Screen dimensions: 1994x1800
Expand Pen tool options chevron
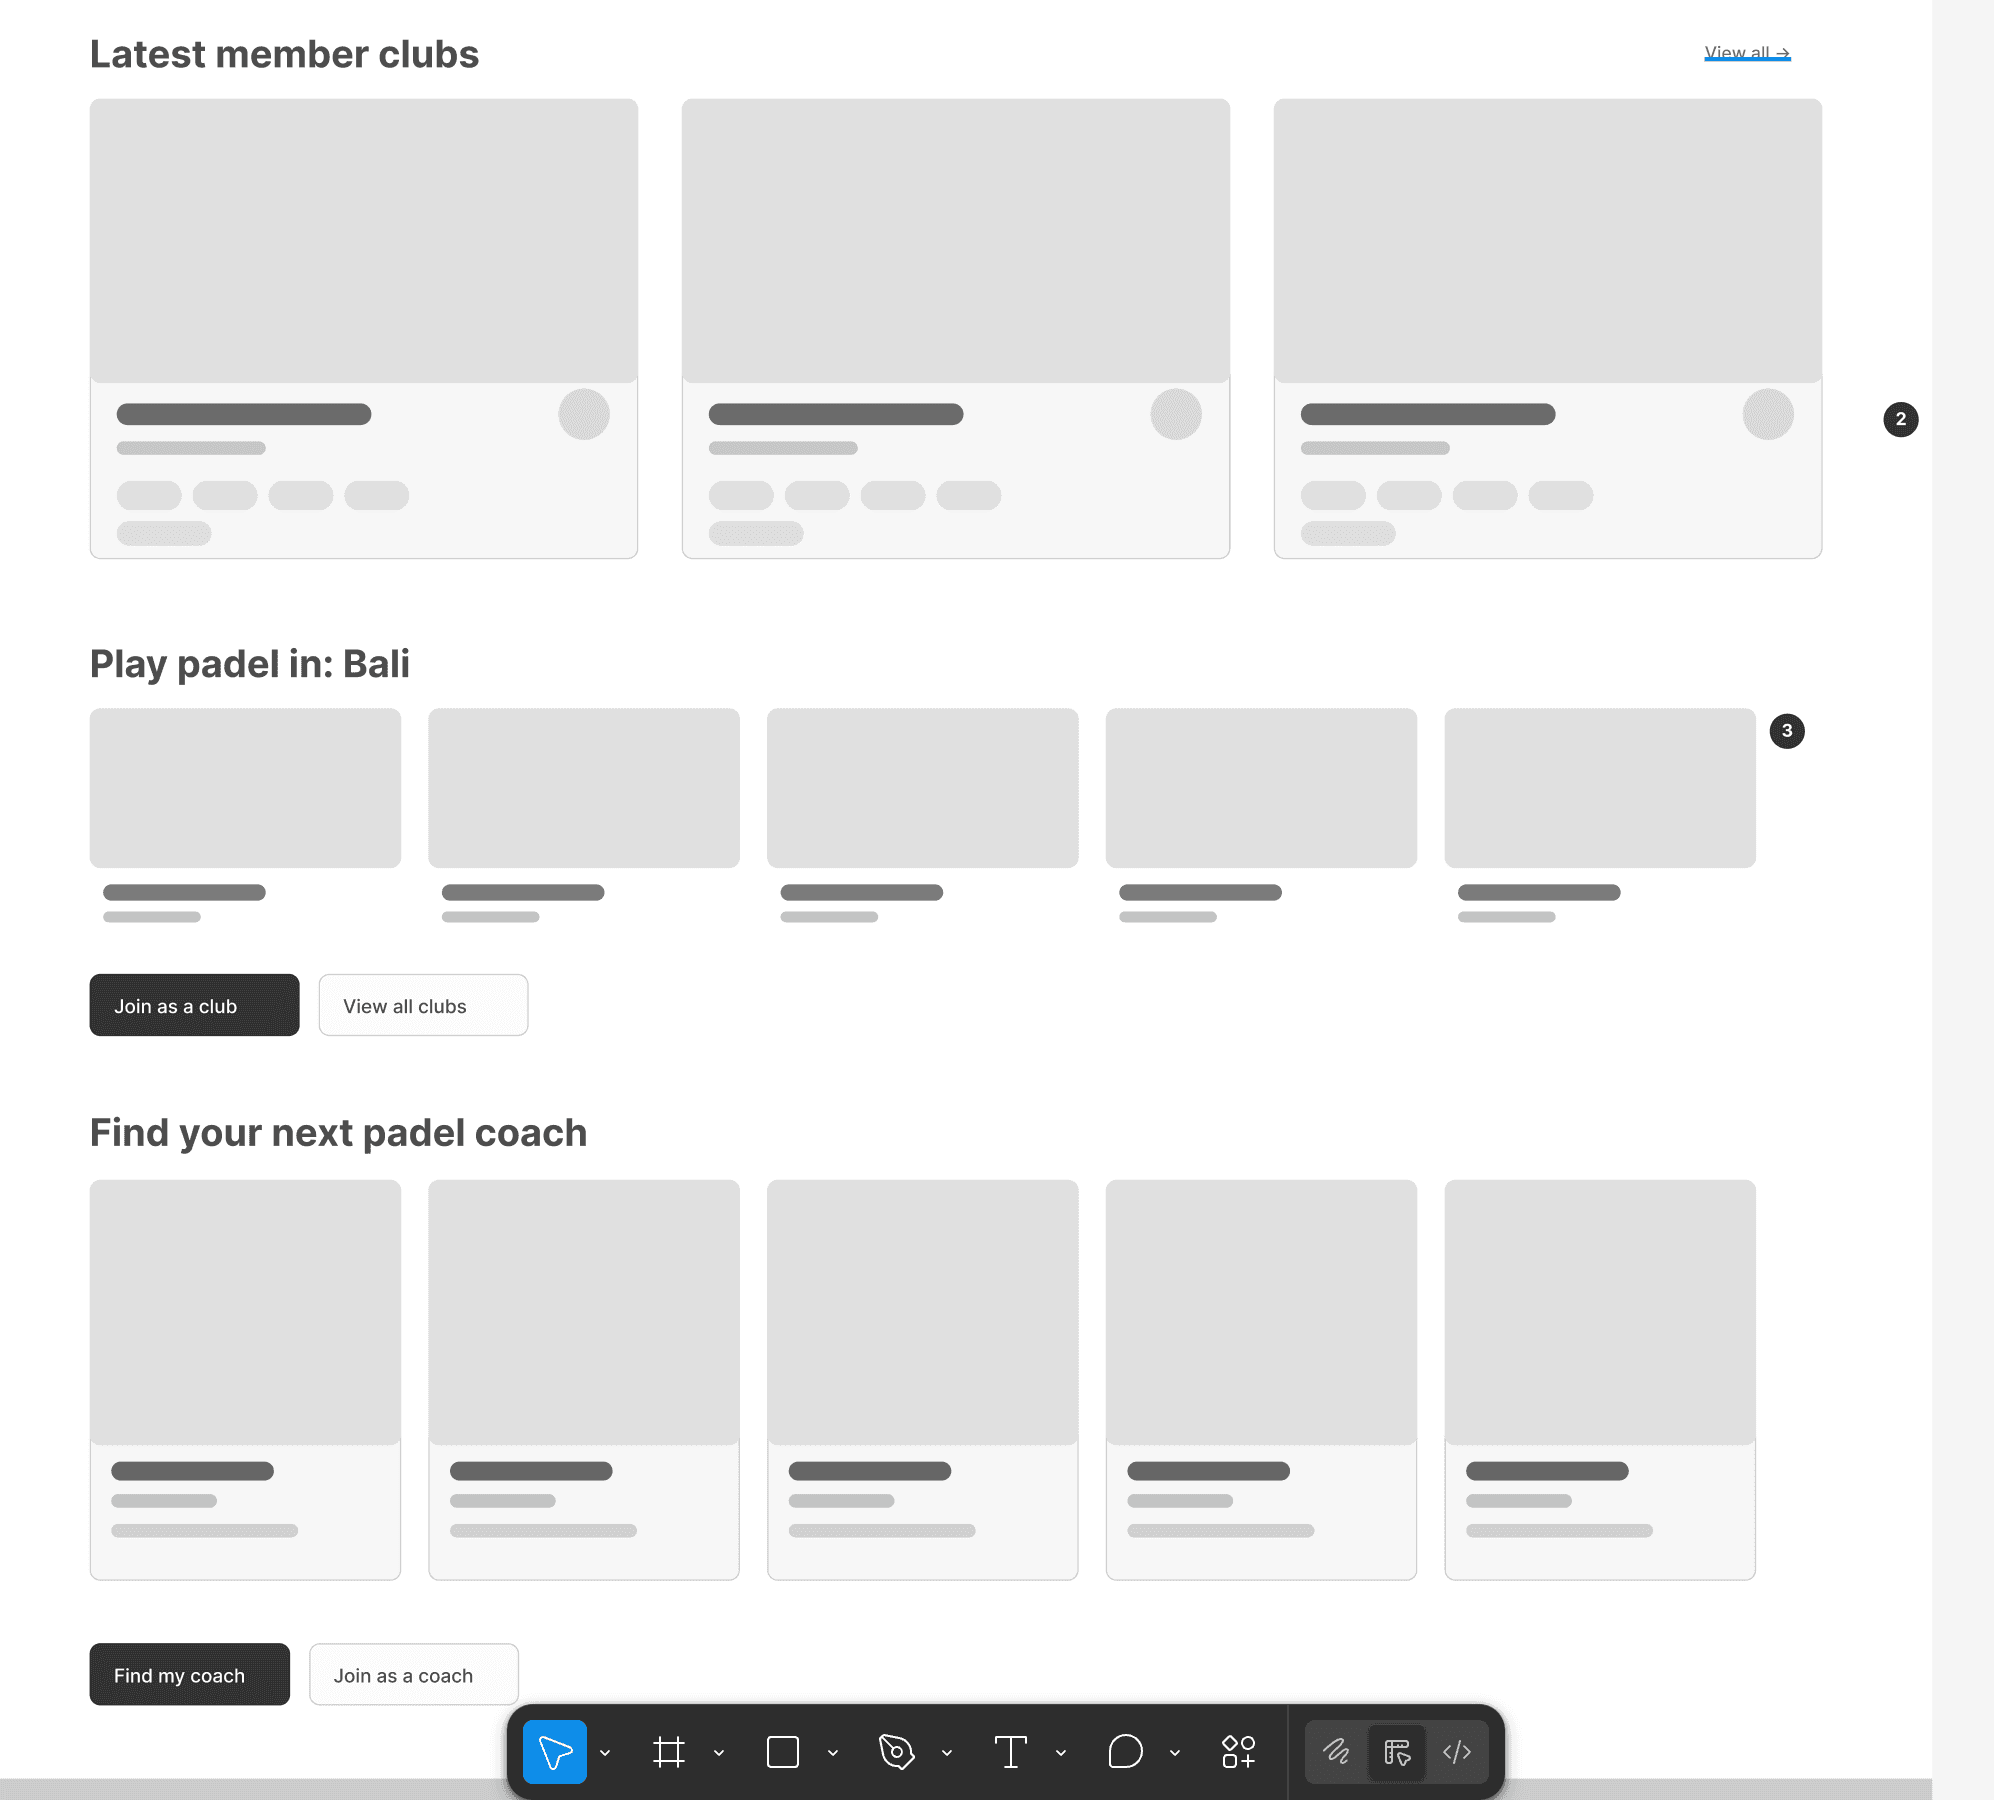point(947,1753)
